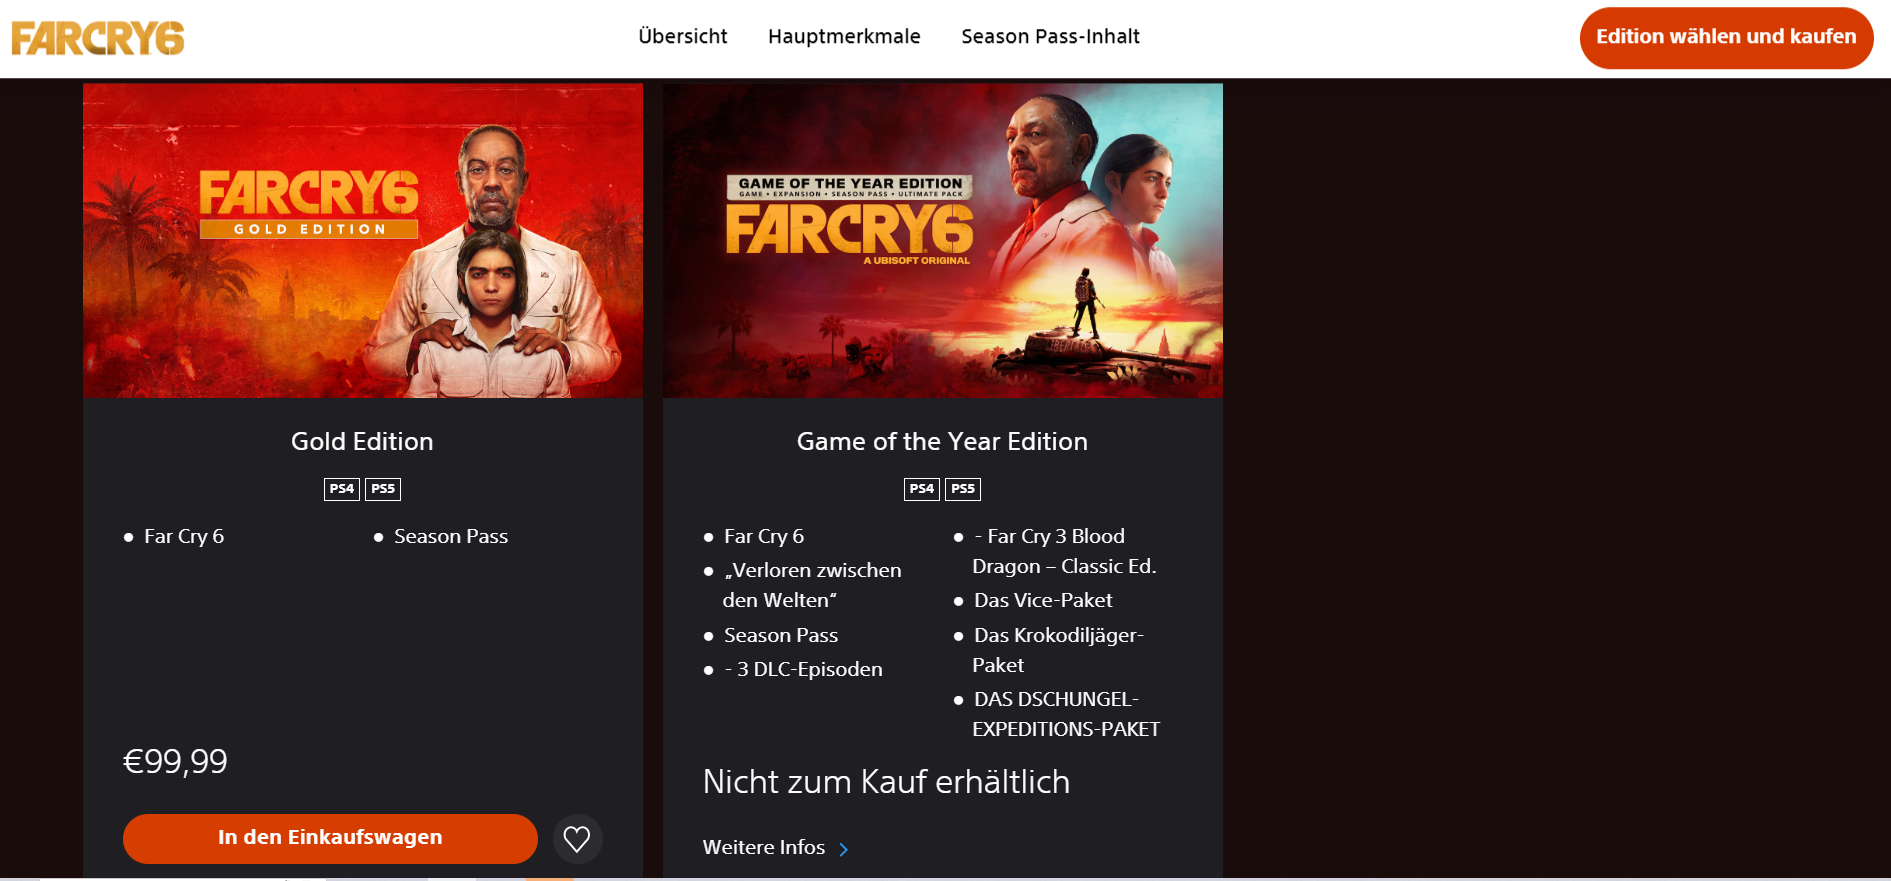This screenshot has height=881, width=1891.
Task: Go to the Hauptmerkmale section
Action: coord(844,37)
